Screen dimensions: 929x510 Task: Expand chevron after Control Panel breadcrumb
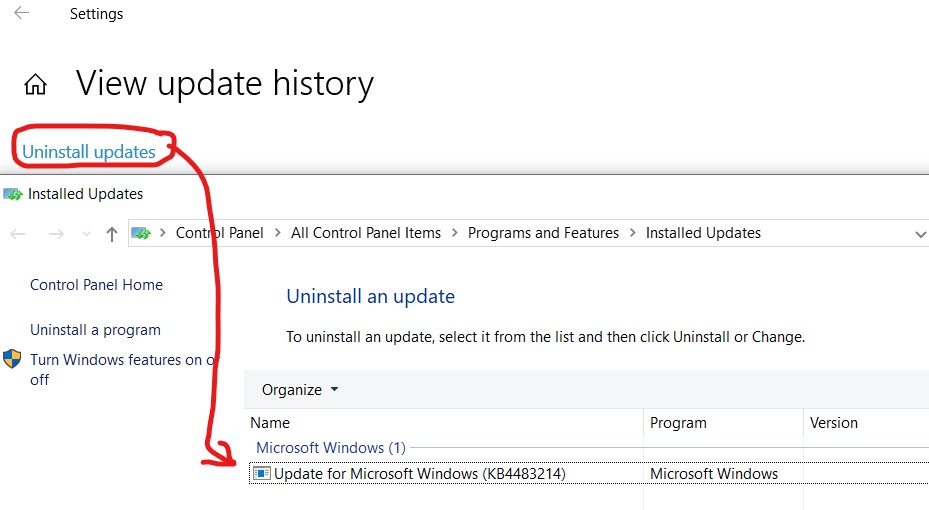277,233
